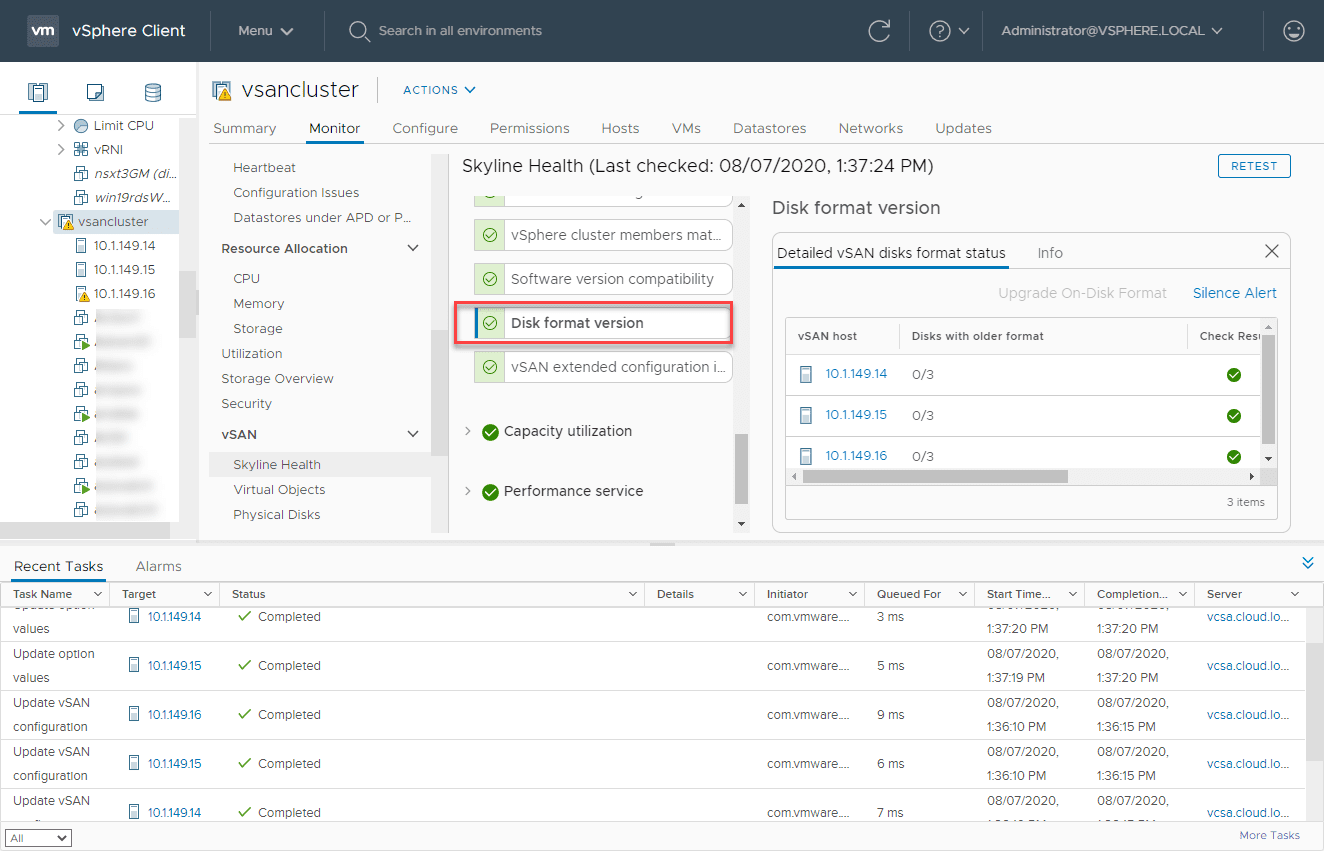The image size is (1324, 851).
Task: Click the help question mark icon
Action: point(940,31)
